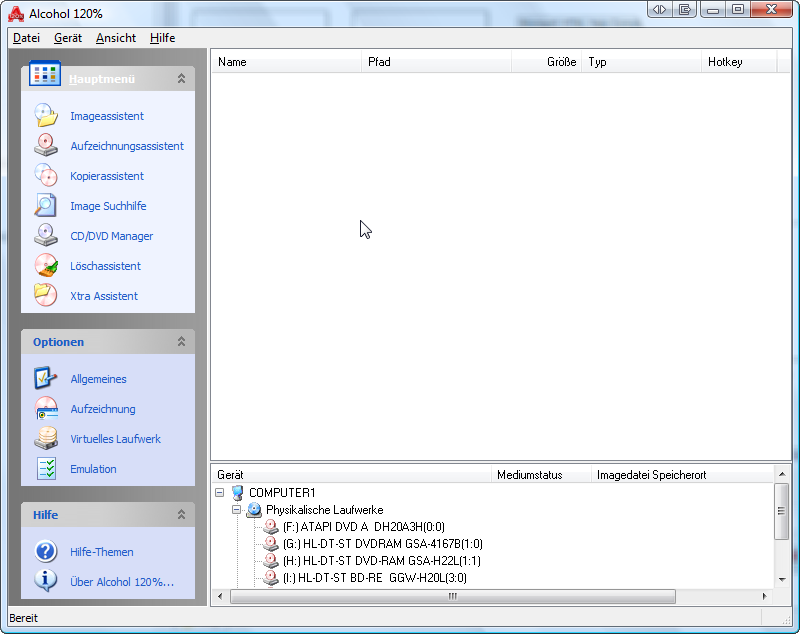The width and height of the screenshot is (800, 634).
Task: Click drive icon for (F:) ATAPI DVD
Action: pos(270,526)
